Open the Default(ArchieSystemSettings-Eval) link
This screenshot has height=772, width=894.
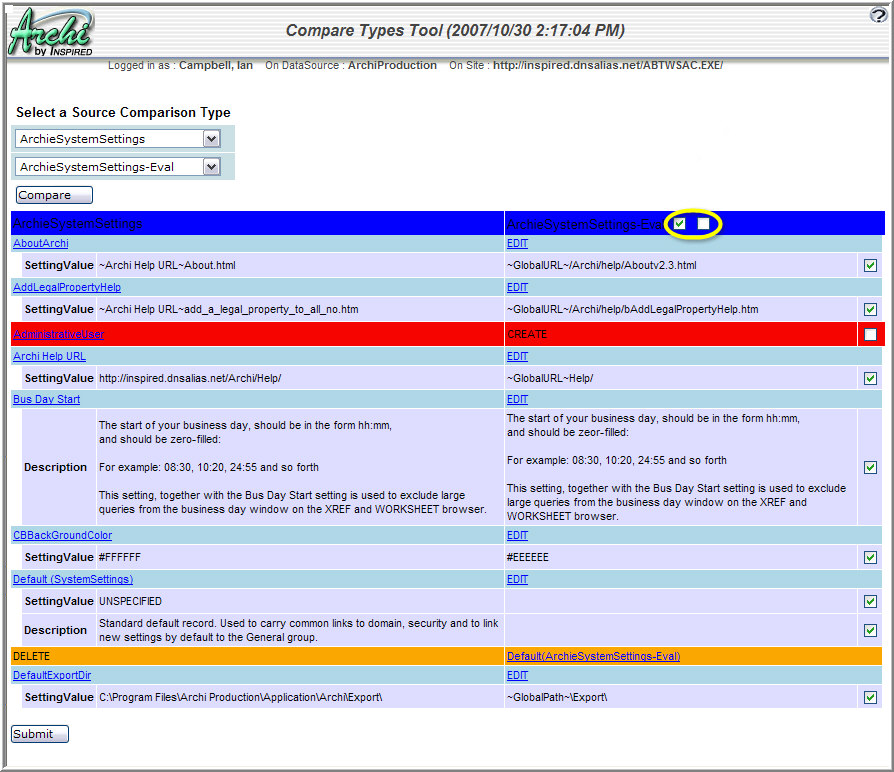coord(593,656)
